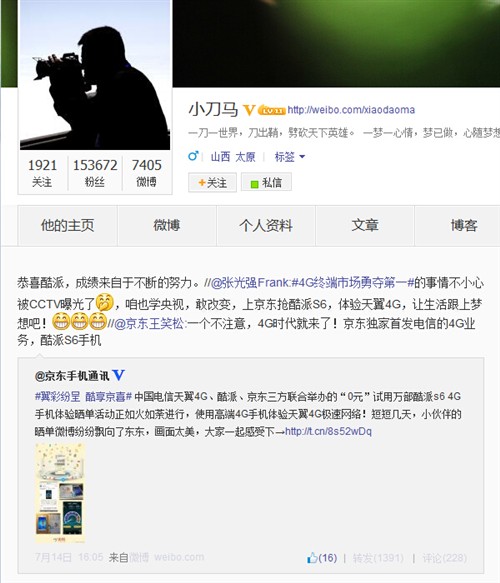This screenshot has width=500, height=583.
Task: Select the 文章 tab
Action: pyautogui.click(x=365, y=225)
